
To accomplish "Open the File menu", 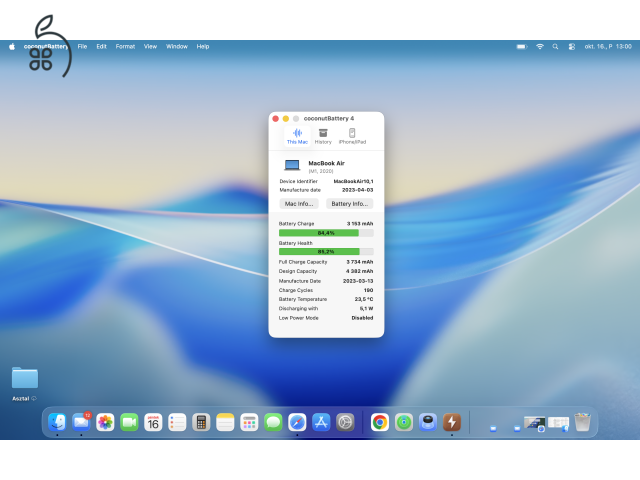I will [82, 47].
